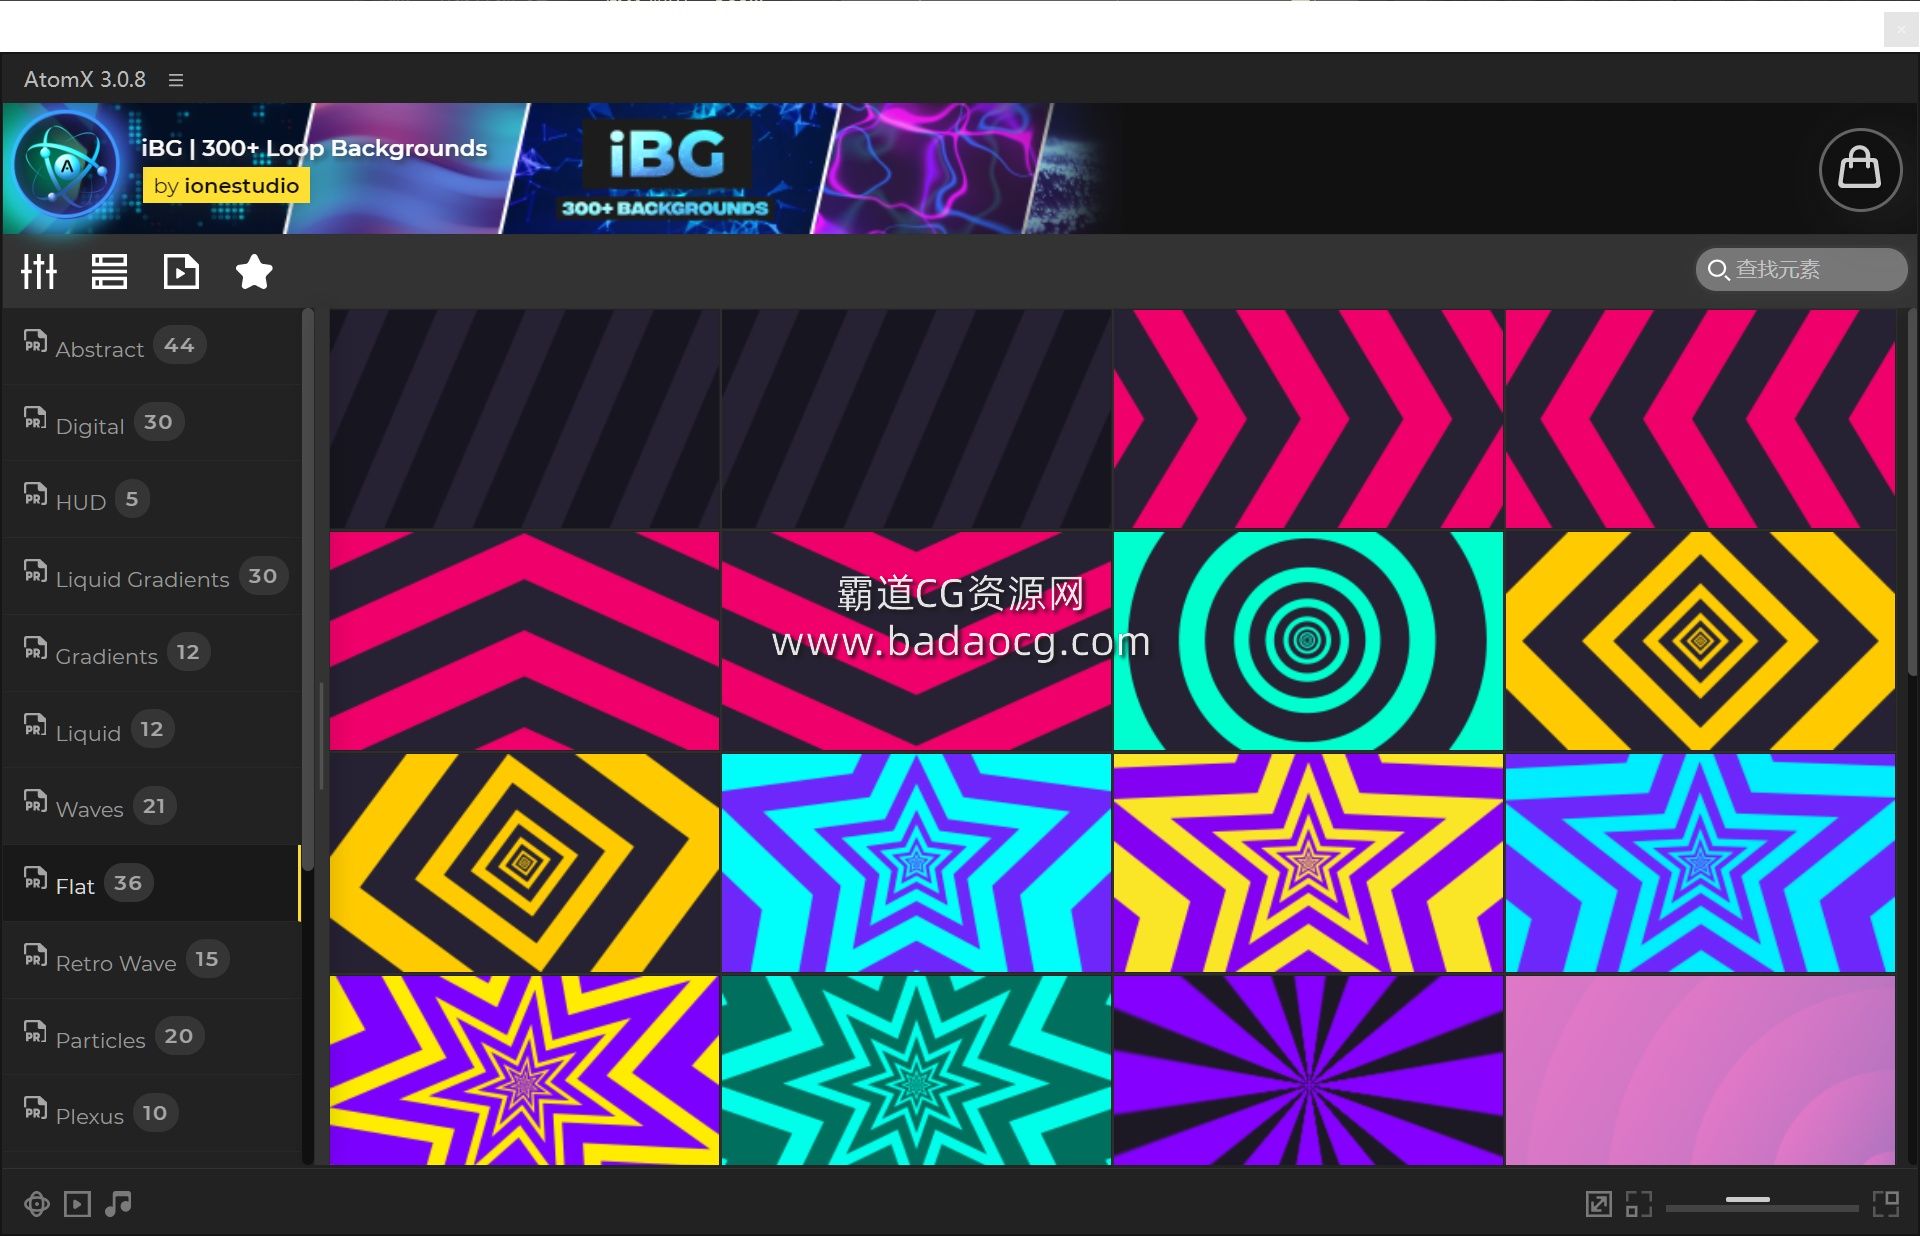The width and height of the screenshot is (1920, 1236).
Task: Select the yellow and purple five-point star thumbnail
Action: (x=1308, y=863)
